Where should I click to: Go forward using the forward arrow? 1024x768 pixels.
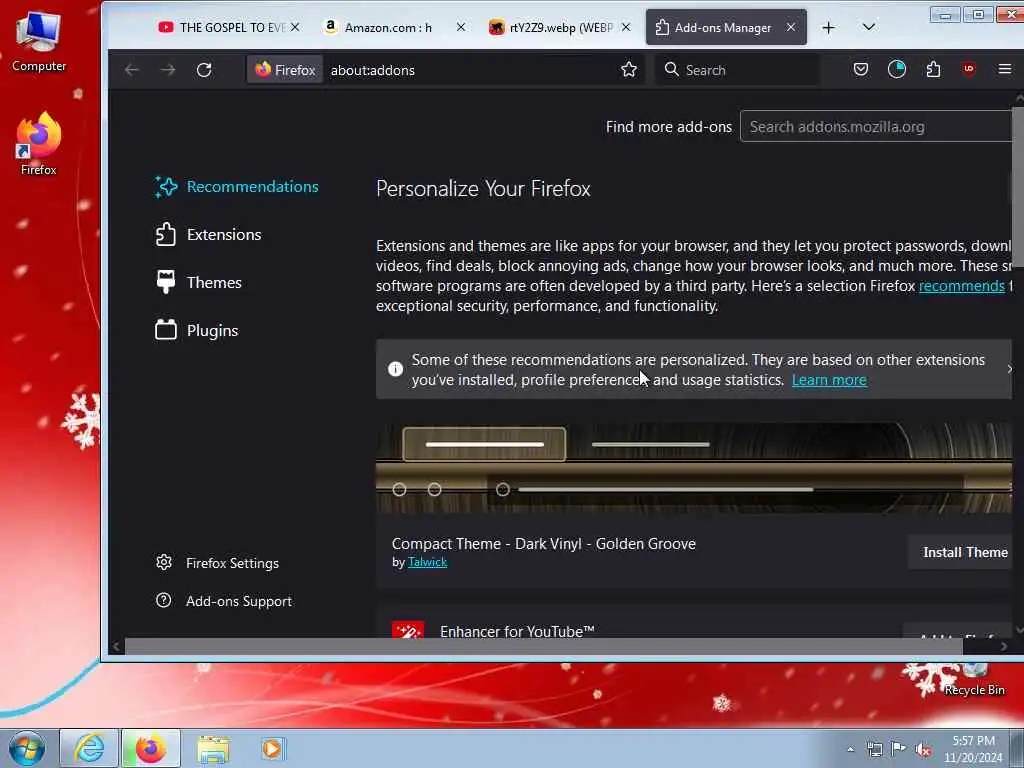168,70
